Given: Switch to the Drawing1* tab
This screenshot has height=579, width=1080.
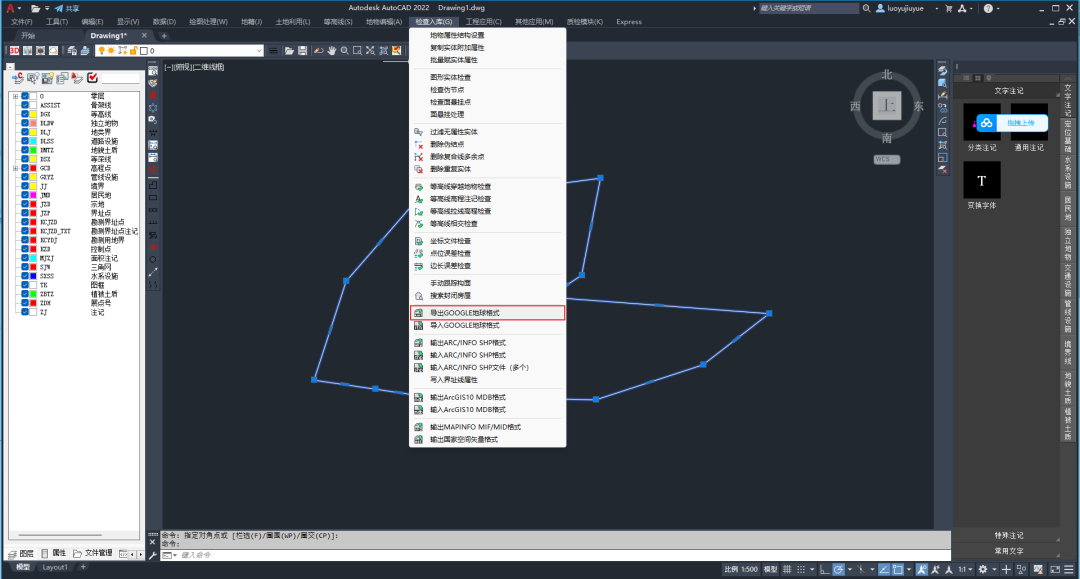Looking at the screenshot, I should pos(108,36).
